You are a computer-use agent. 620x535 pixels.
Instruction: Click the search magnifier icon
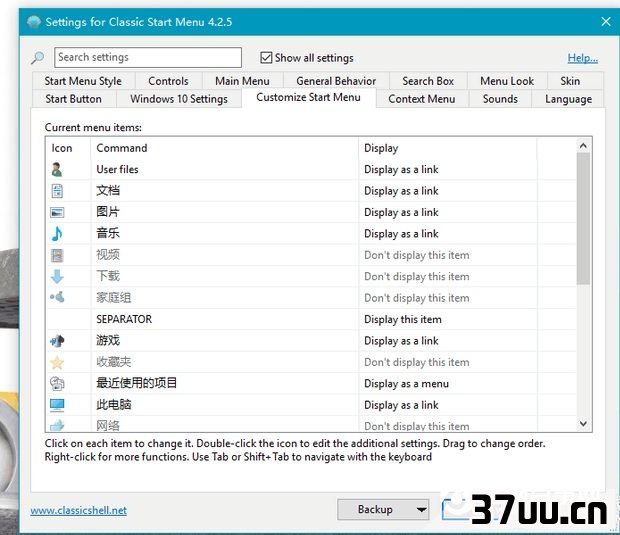(38, 58)
